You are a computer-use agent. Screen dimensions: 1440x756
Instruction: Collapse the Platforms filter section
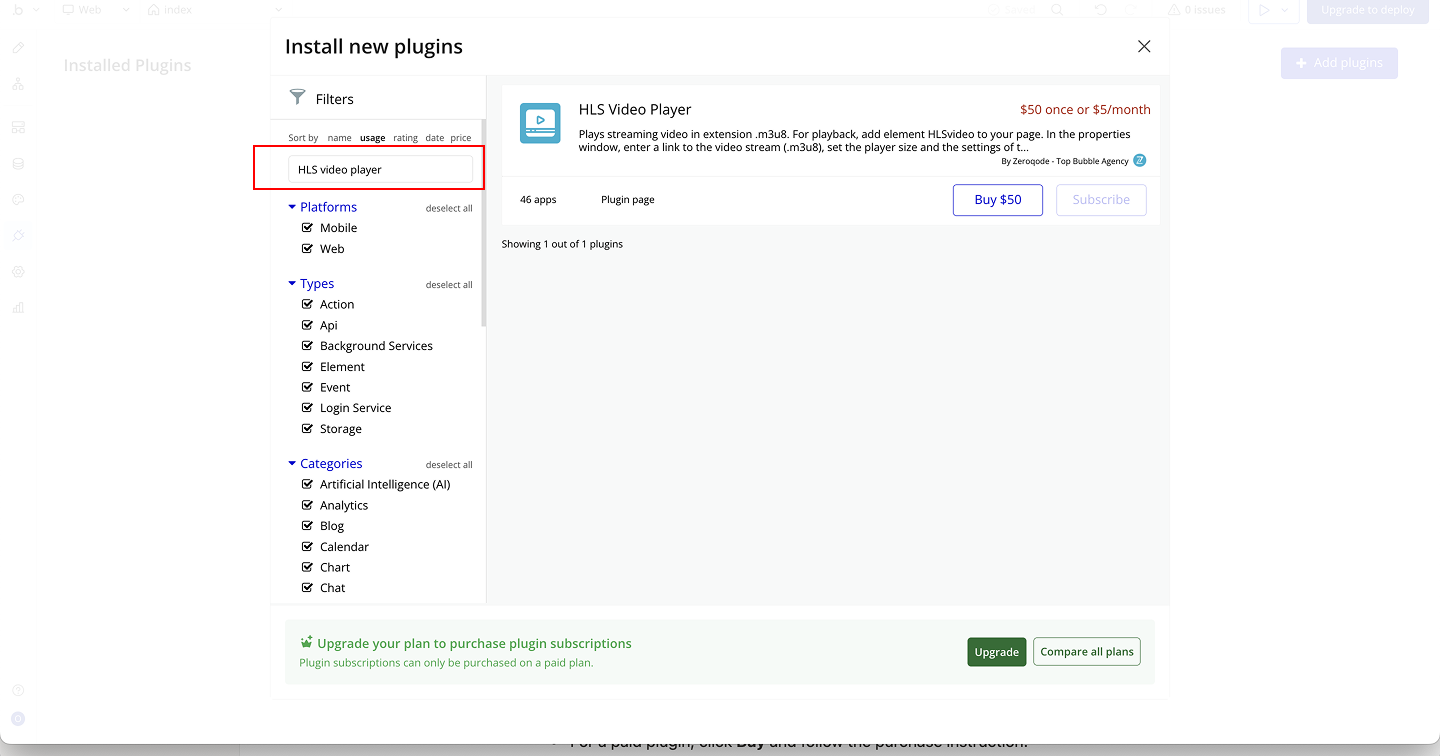(x=292, y=207)
